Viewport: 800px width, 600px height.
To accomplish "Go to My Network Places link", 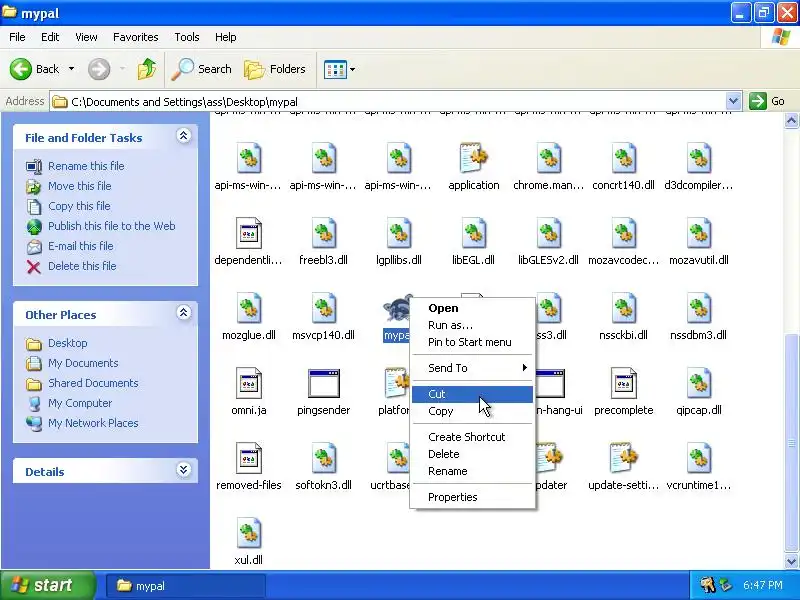I will [x=93, y=423].
